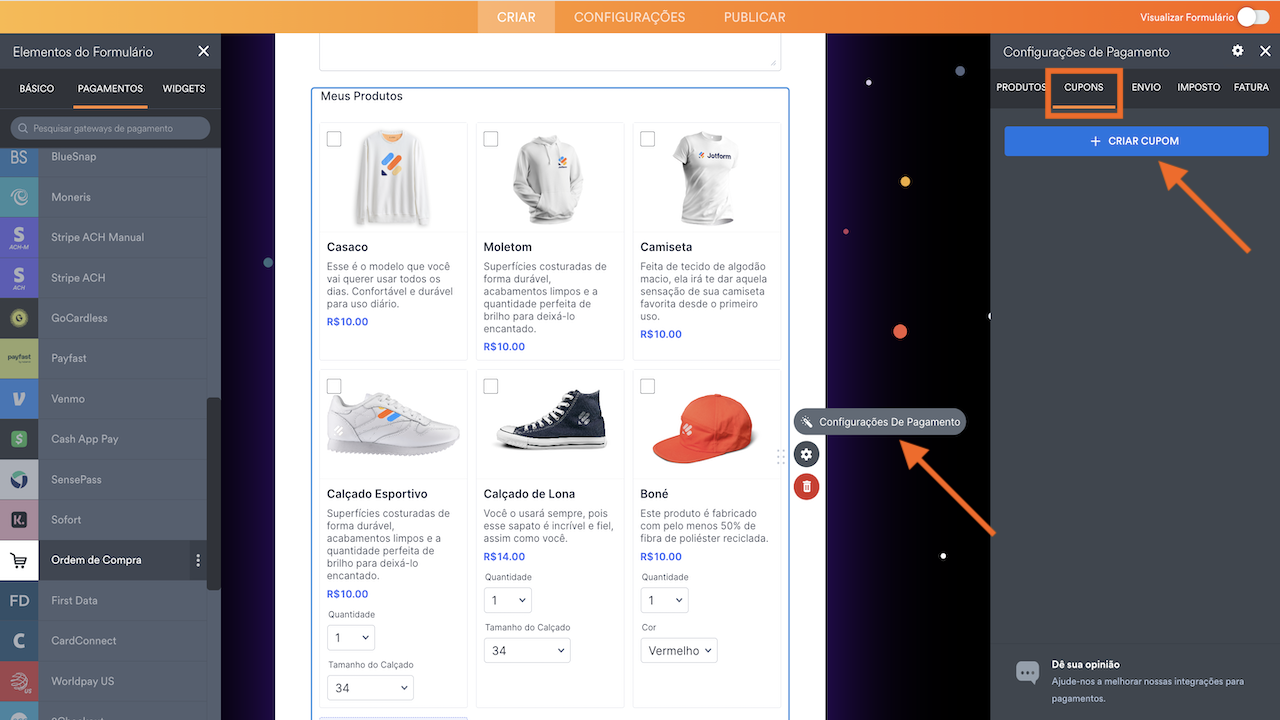Check the Calçado Esportivo product checkbox
This screenshot has height=720, width=1280.
pos(334,386)
